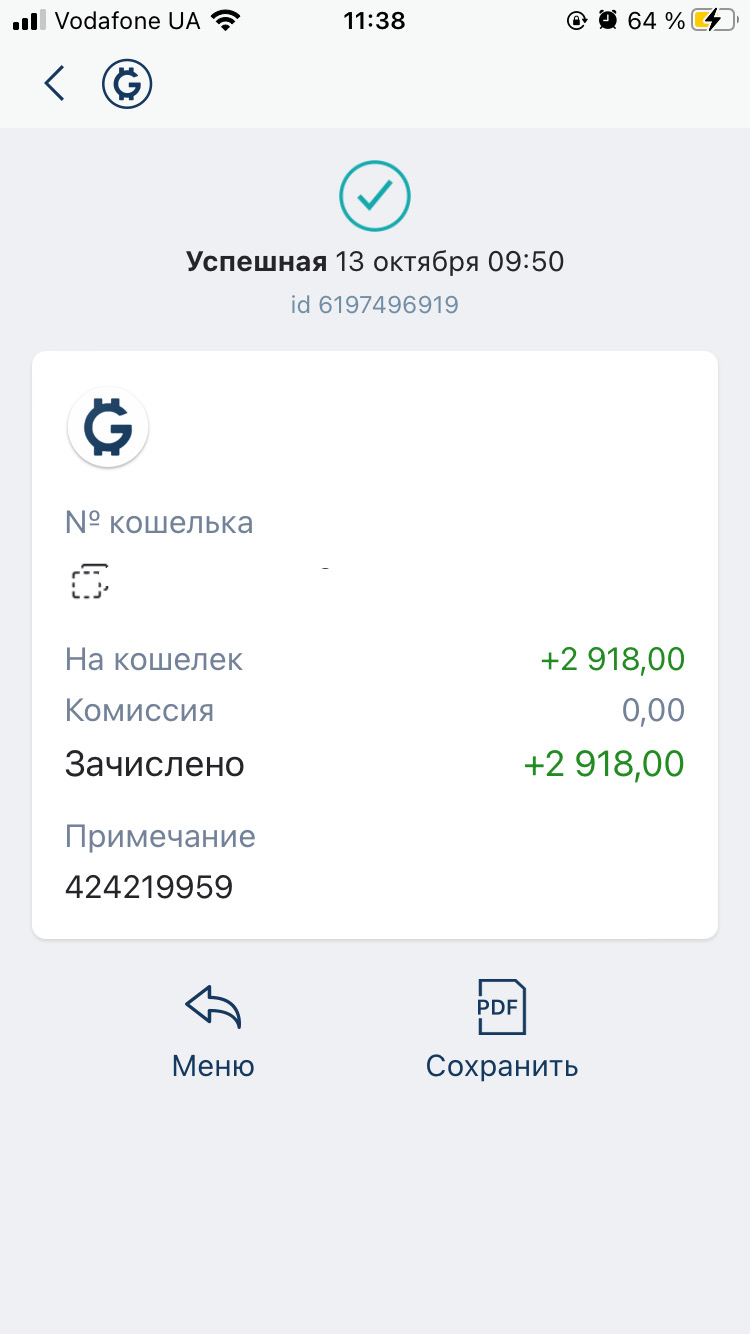This screenshot has height=1334, width=750.
Task: Tap the Wi-Fi icon in status bar
Action: 228,20
